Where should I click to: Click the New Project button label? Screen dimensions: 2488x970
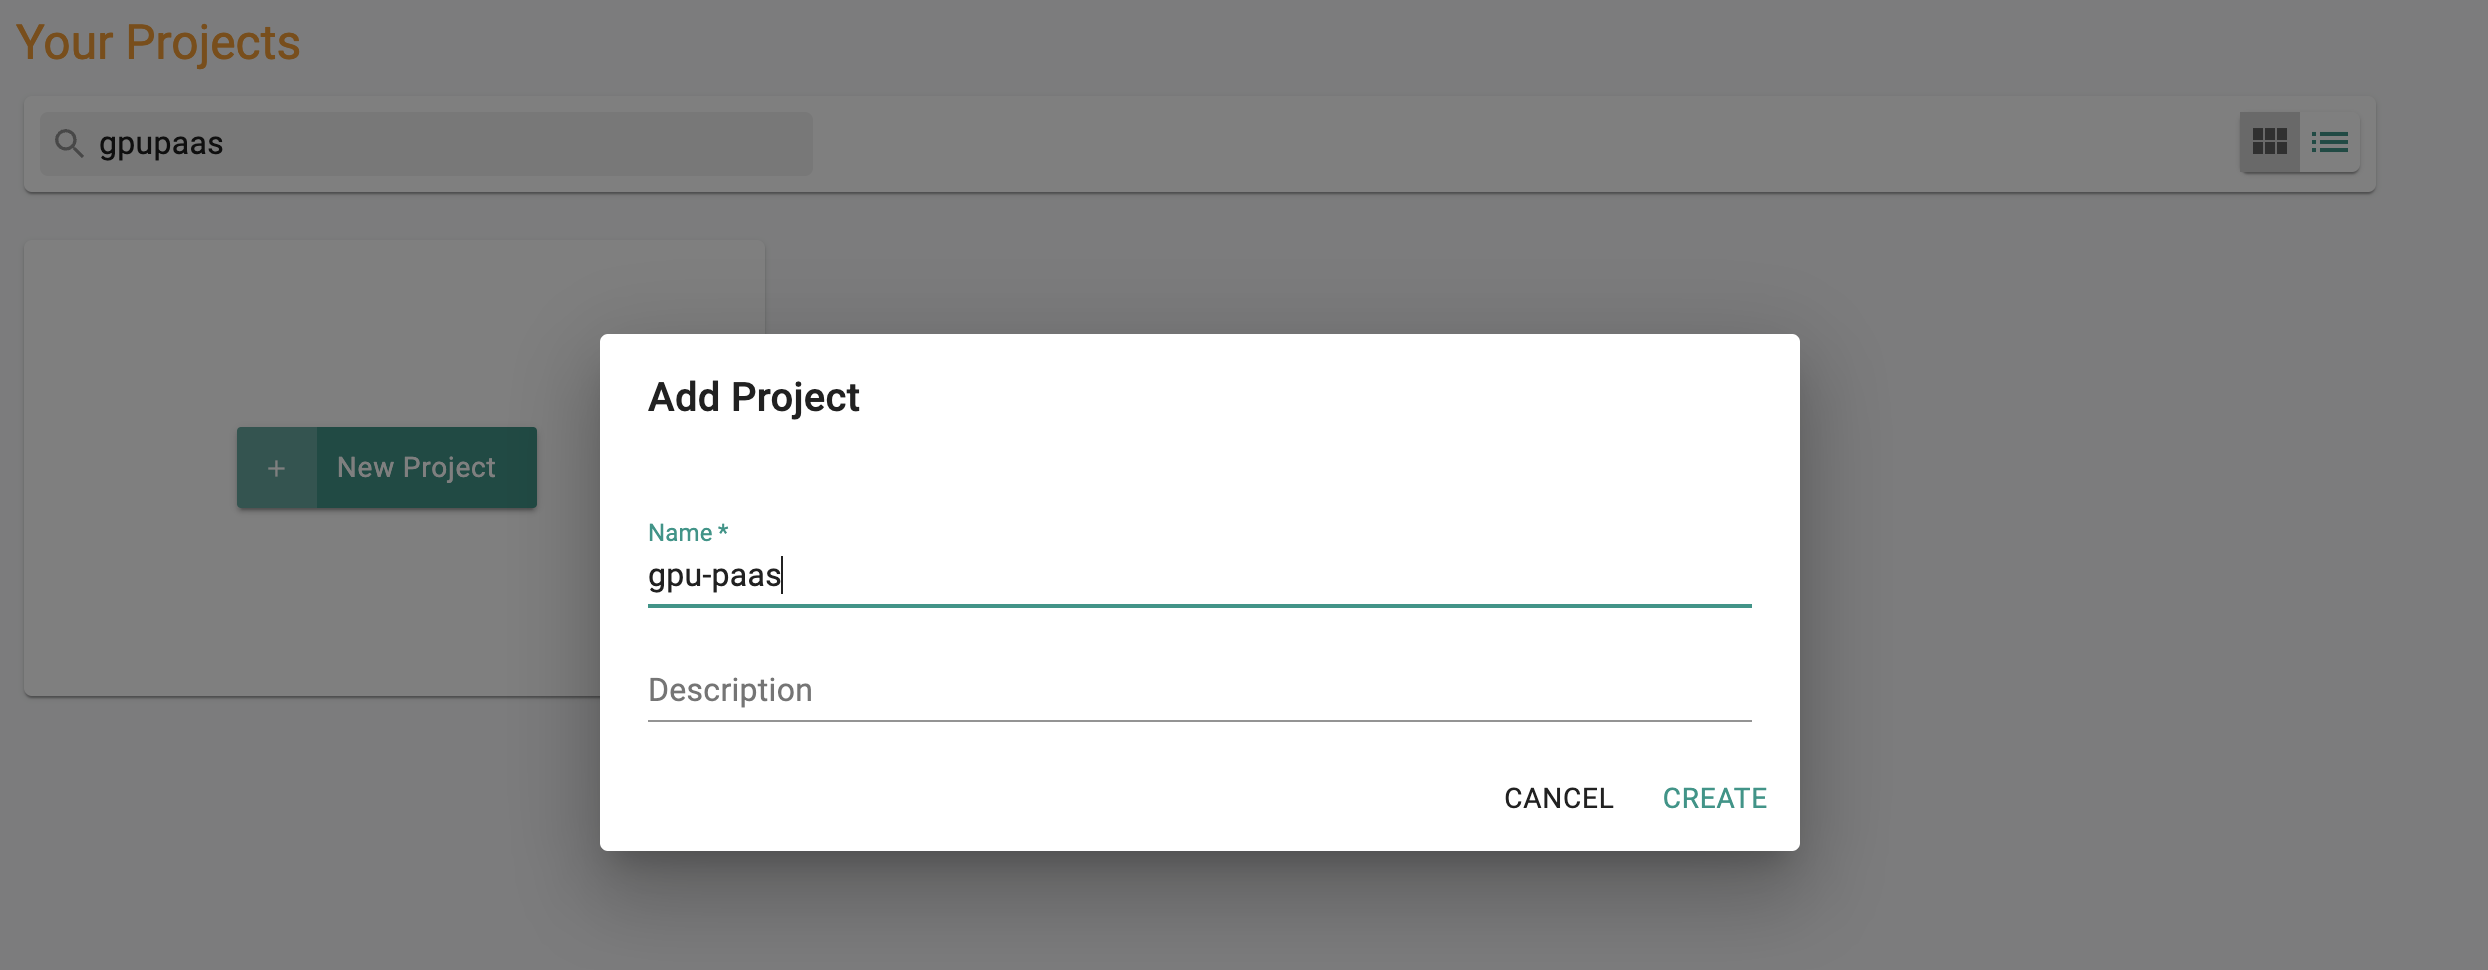click(x=416, y=467)
